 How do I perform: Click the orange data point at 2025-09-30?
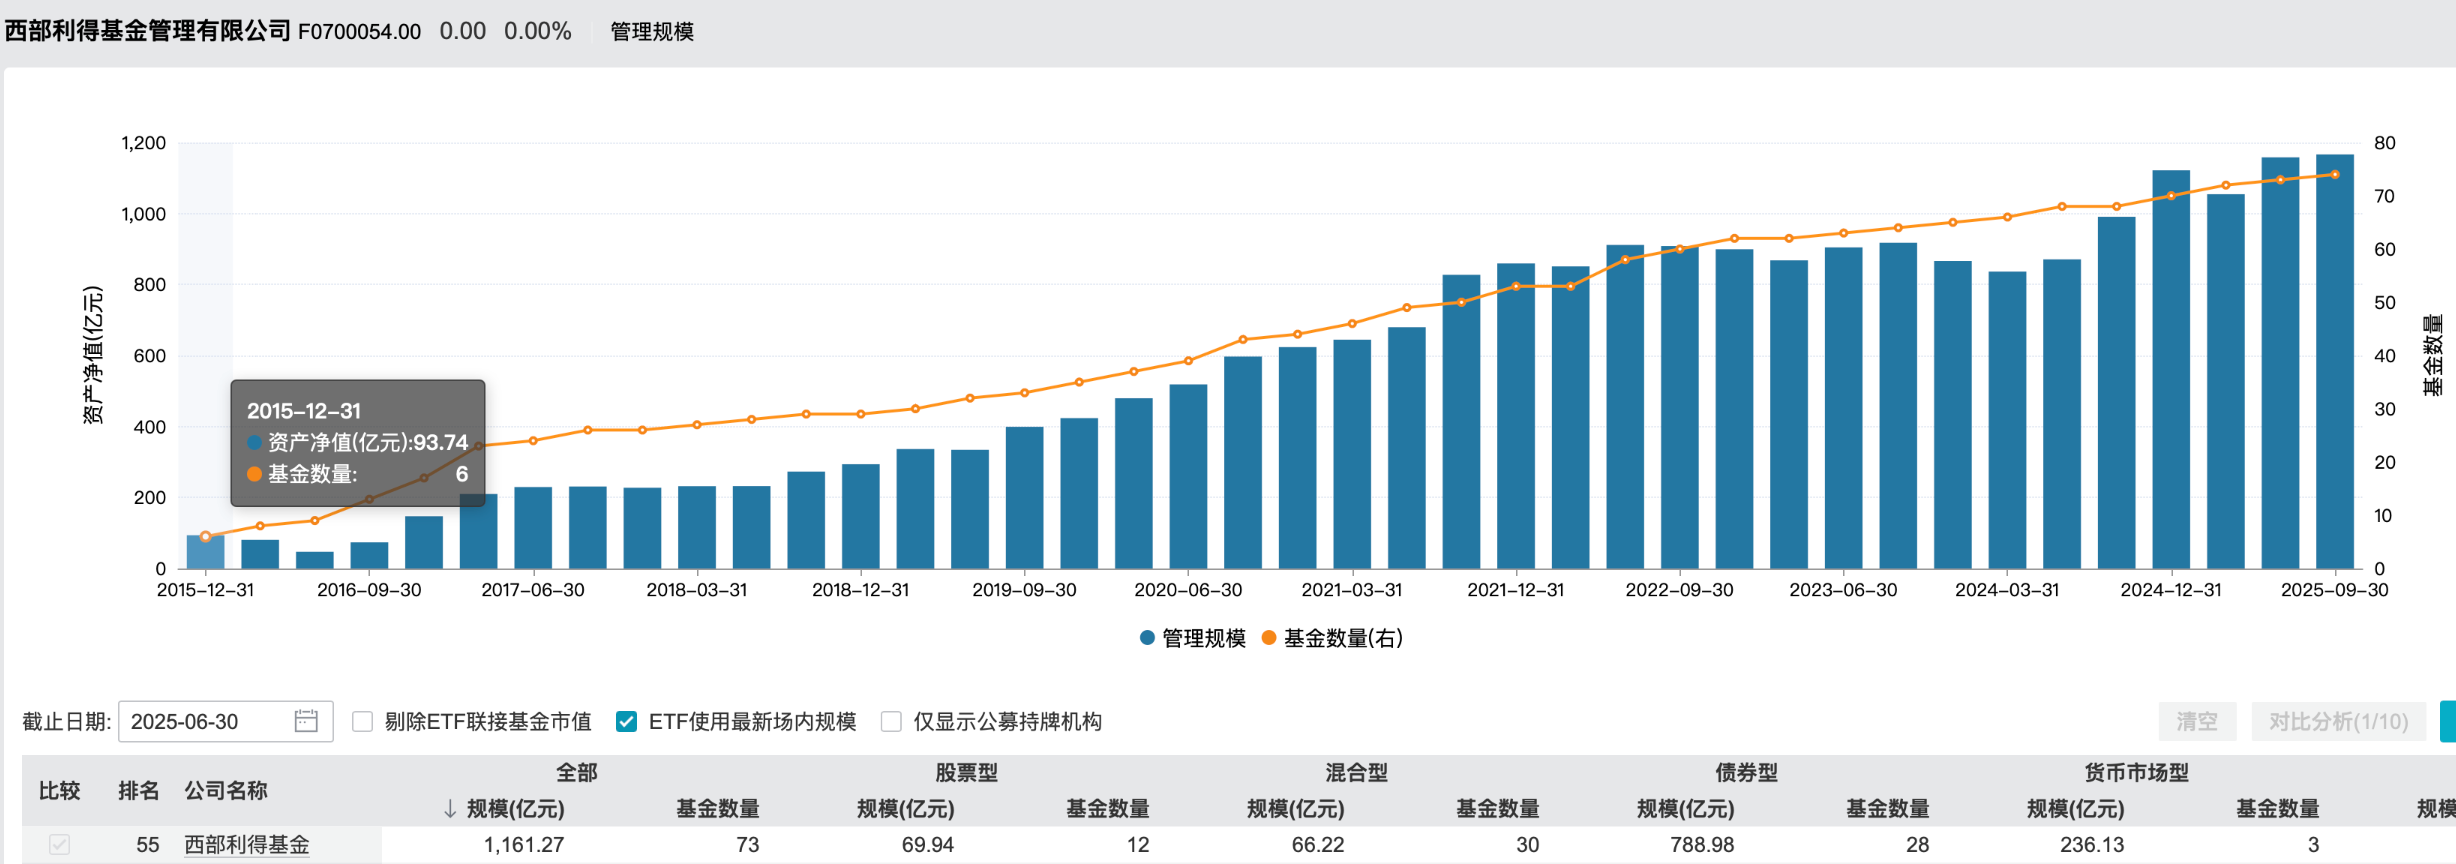pyautogui.click(x=2335, y=175)
